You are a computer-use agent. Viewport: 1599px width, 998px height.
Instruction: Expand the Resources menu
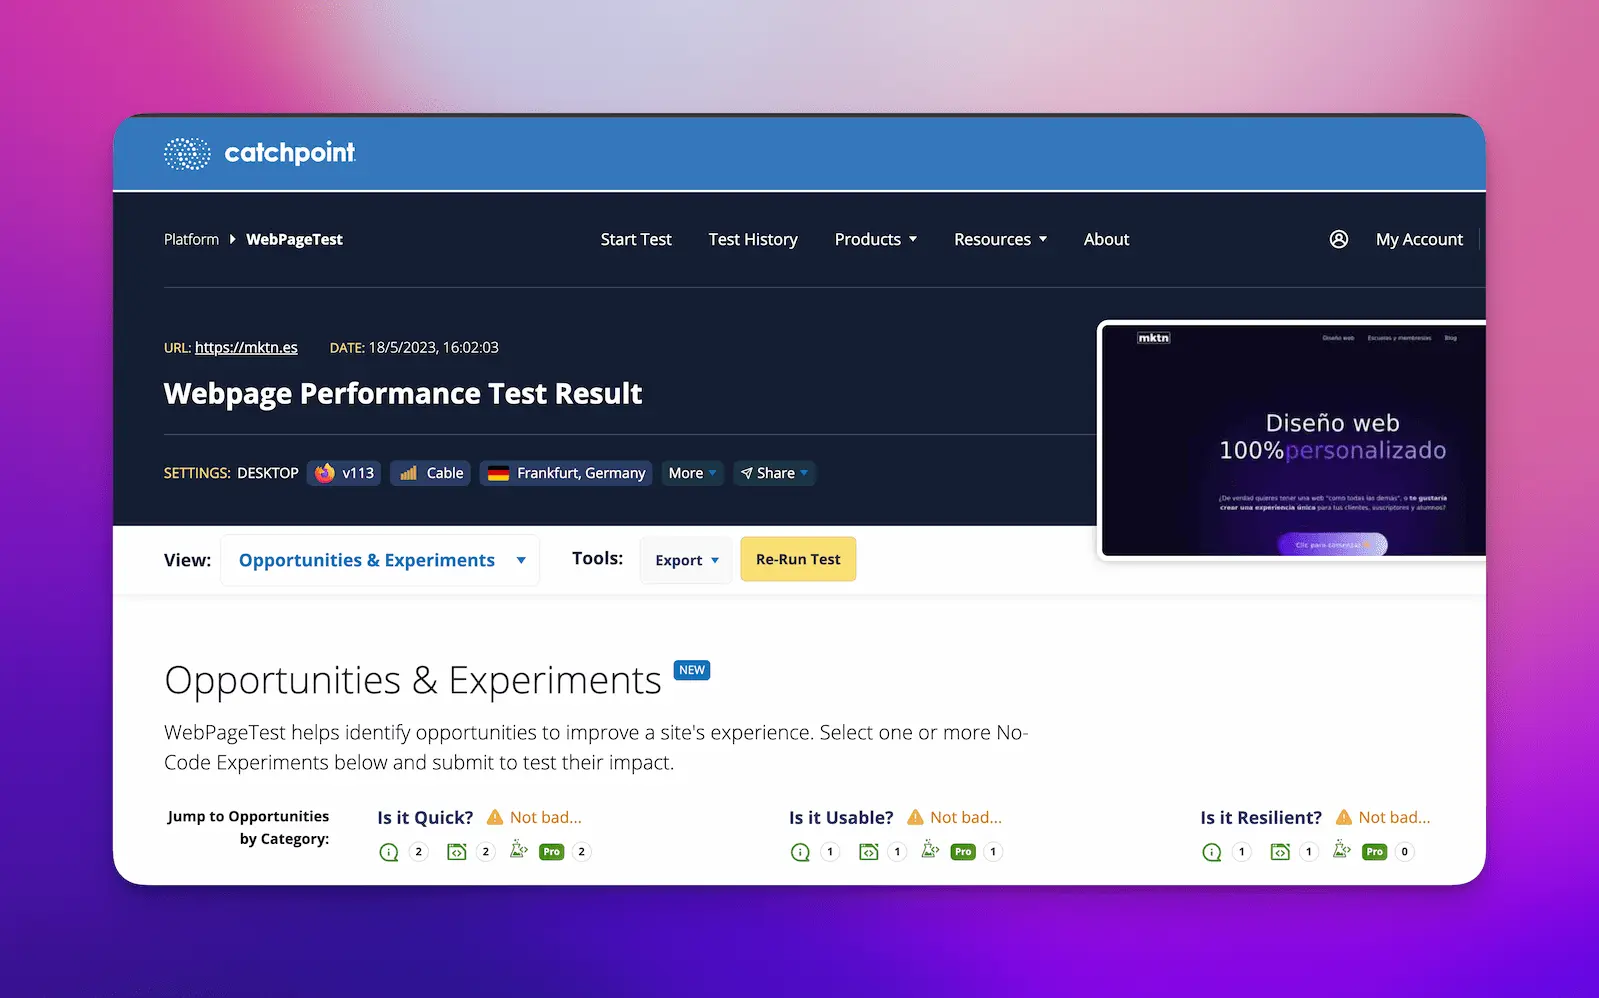point(1000,239)
